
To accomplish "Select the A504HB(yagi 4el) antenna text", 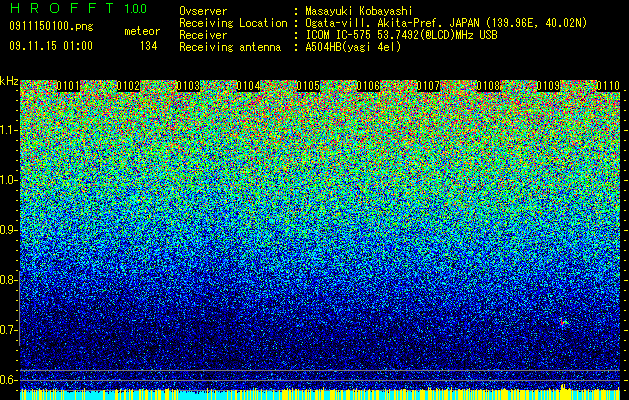I will (353, 47).
